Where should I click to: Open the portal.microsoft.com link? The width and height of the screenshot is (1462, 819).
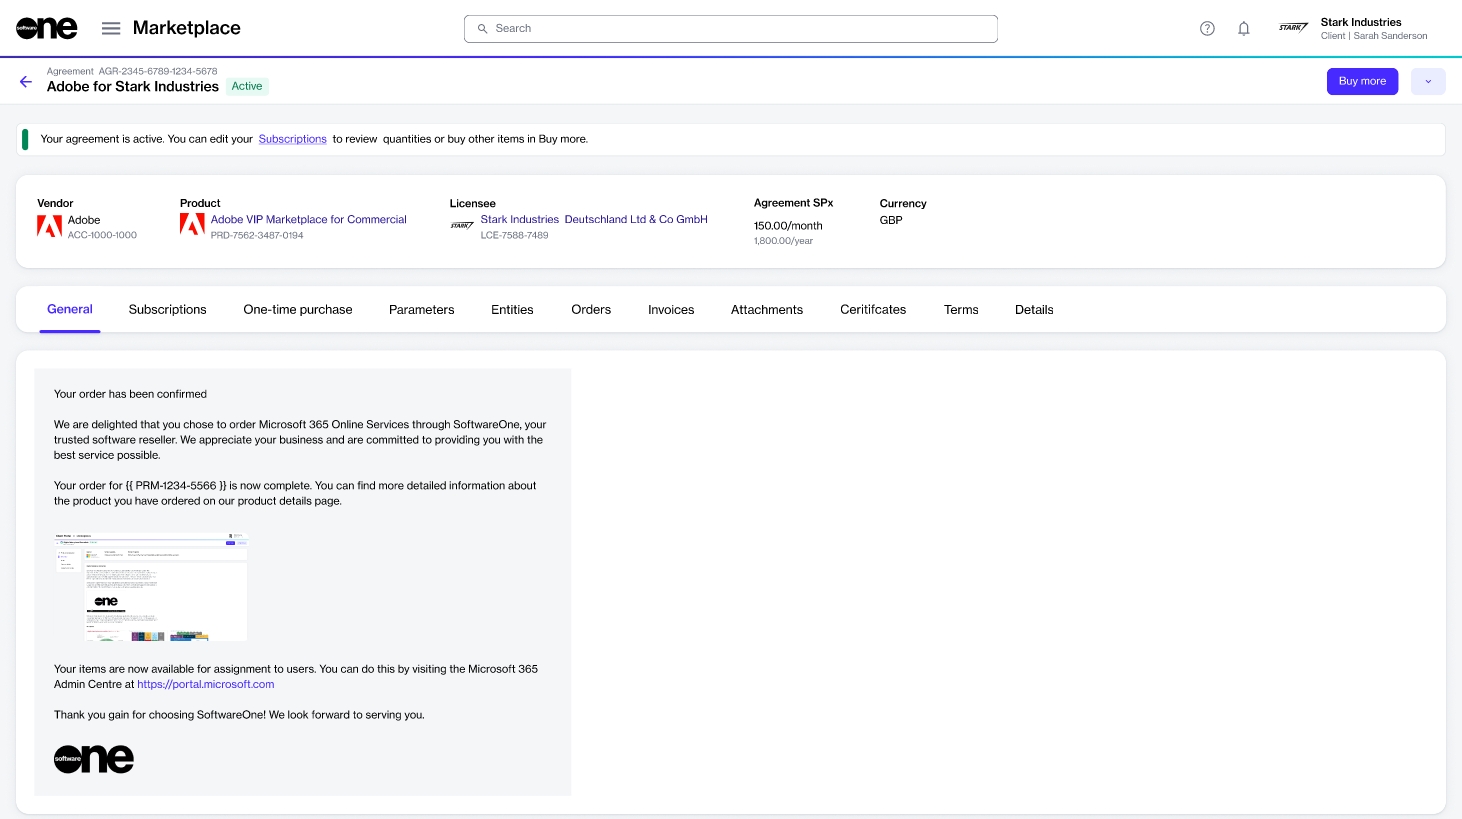click(x=205, y=684)
